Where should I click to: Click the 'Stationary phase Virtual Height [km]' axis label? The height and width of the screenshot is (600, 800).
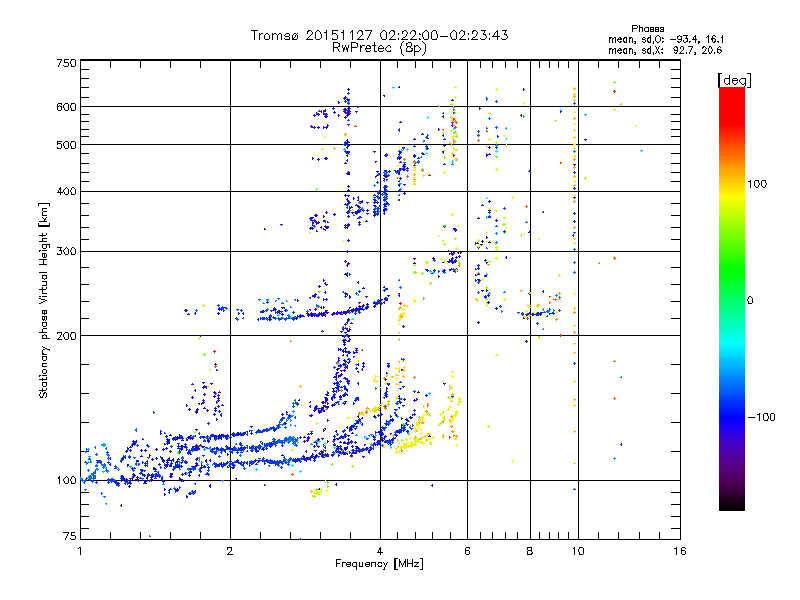[43, 300]
